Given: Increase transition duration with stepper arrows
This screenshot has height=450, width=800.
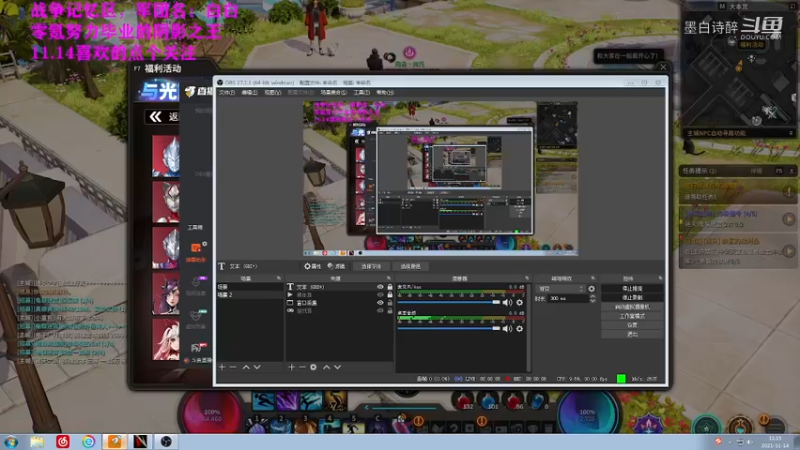Looking at the screenshot, I should (x=592, y=297).
